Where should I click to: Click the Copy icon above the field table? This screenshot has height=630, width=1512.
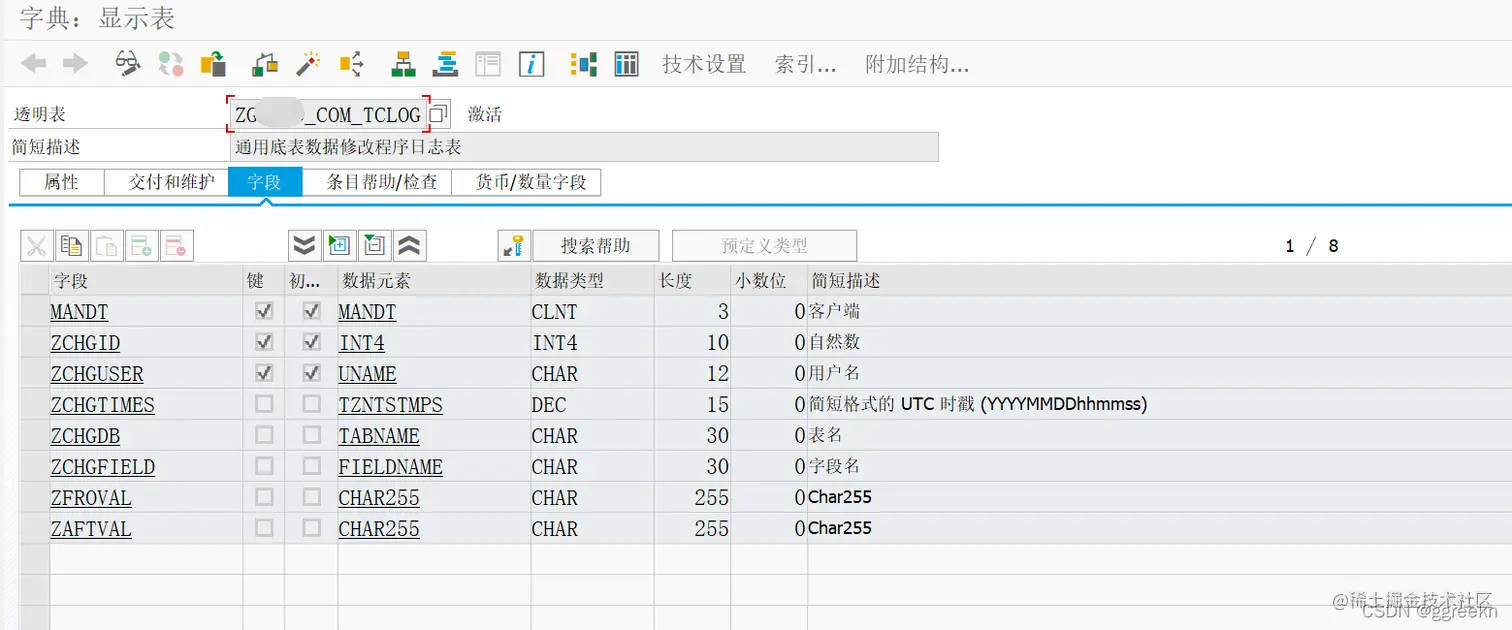(71, 245)
